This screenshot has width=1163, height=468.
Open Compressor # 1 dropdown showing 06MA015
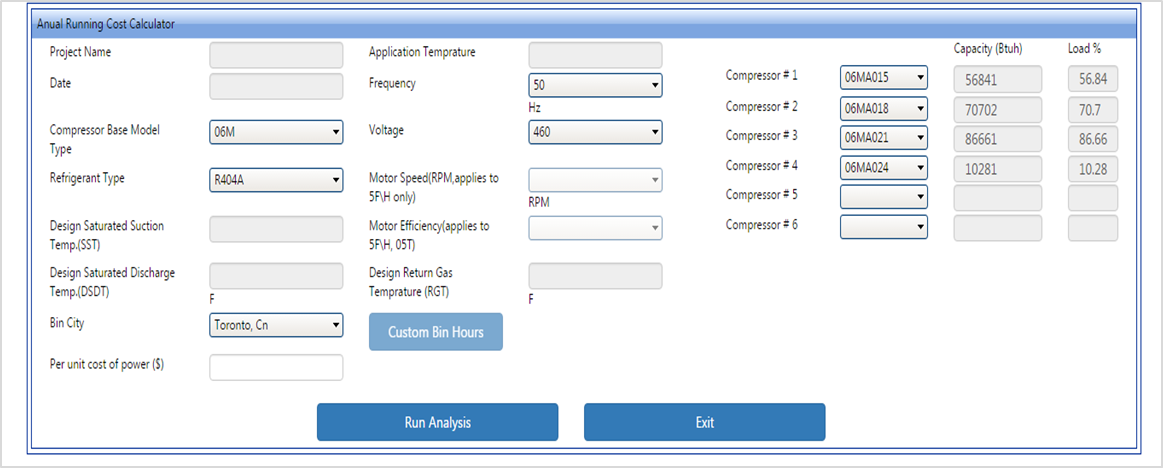[884, 77]
